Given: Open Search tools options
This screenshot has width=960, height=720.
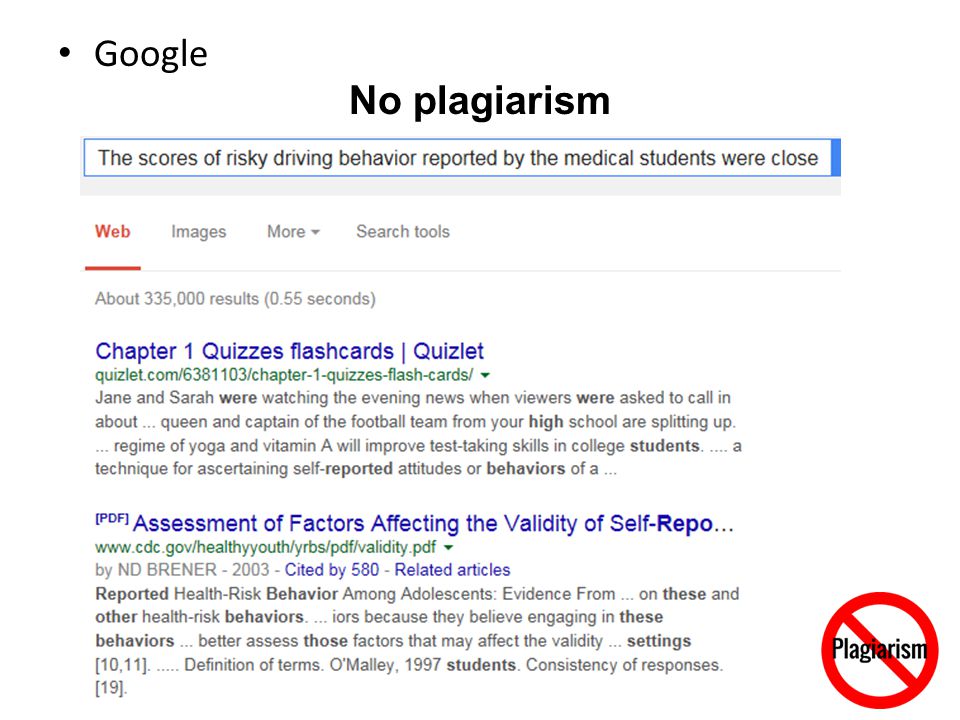Looking at the screenshot, I should click(x=403, y=231).
